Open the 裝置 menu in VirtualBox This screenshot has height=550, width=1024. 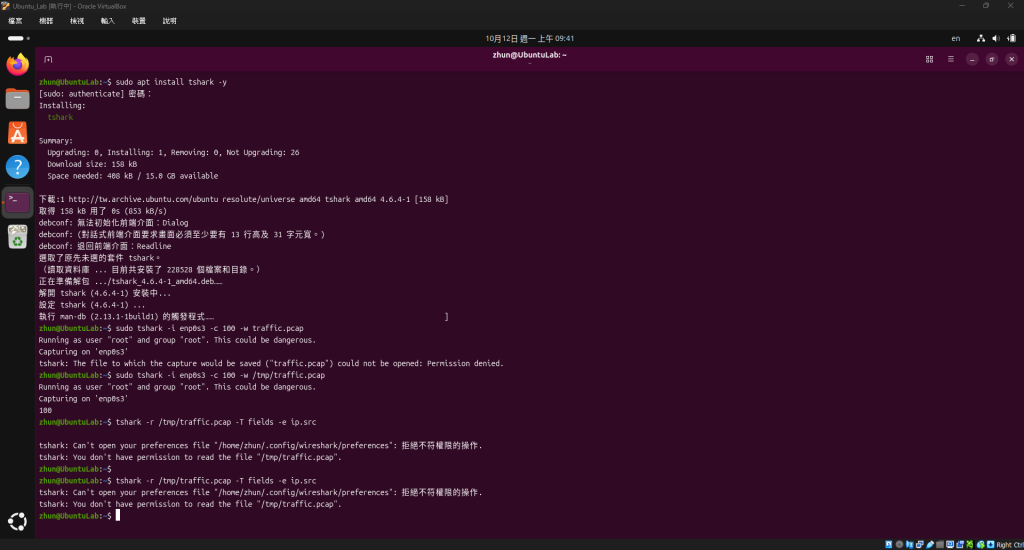[138, 21]
